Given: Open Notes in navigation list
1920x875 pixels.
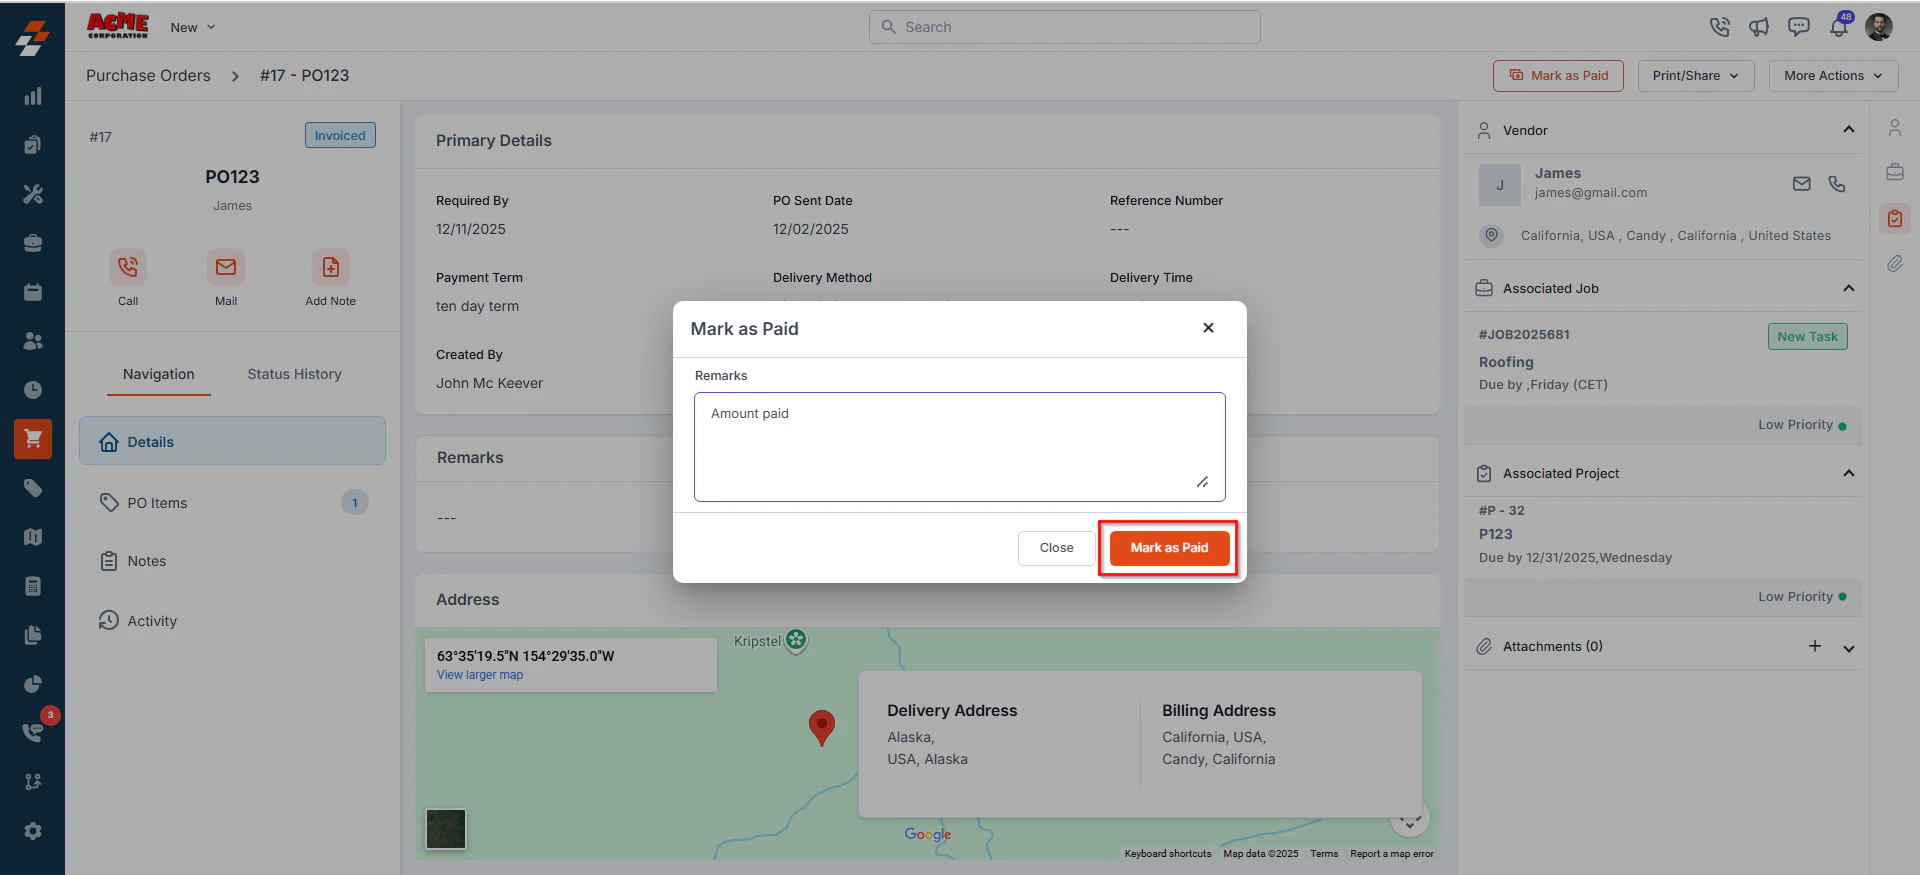Looking at the screenshot, I should pos(232,561).
